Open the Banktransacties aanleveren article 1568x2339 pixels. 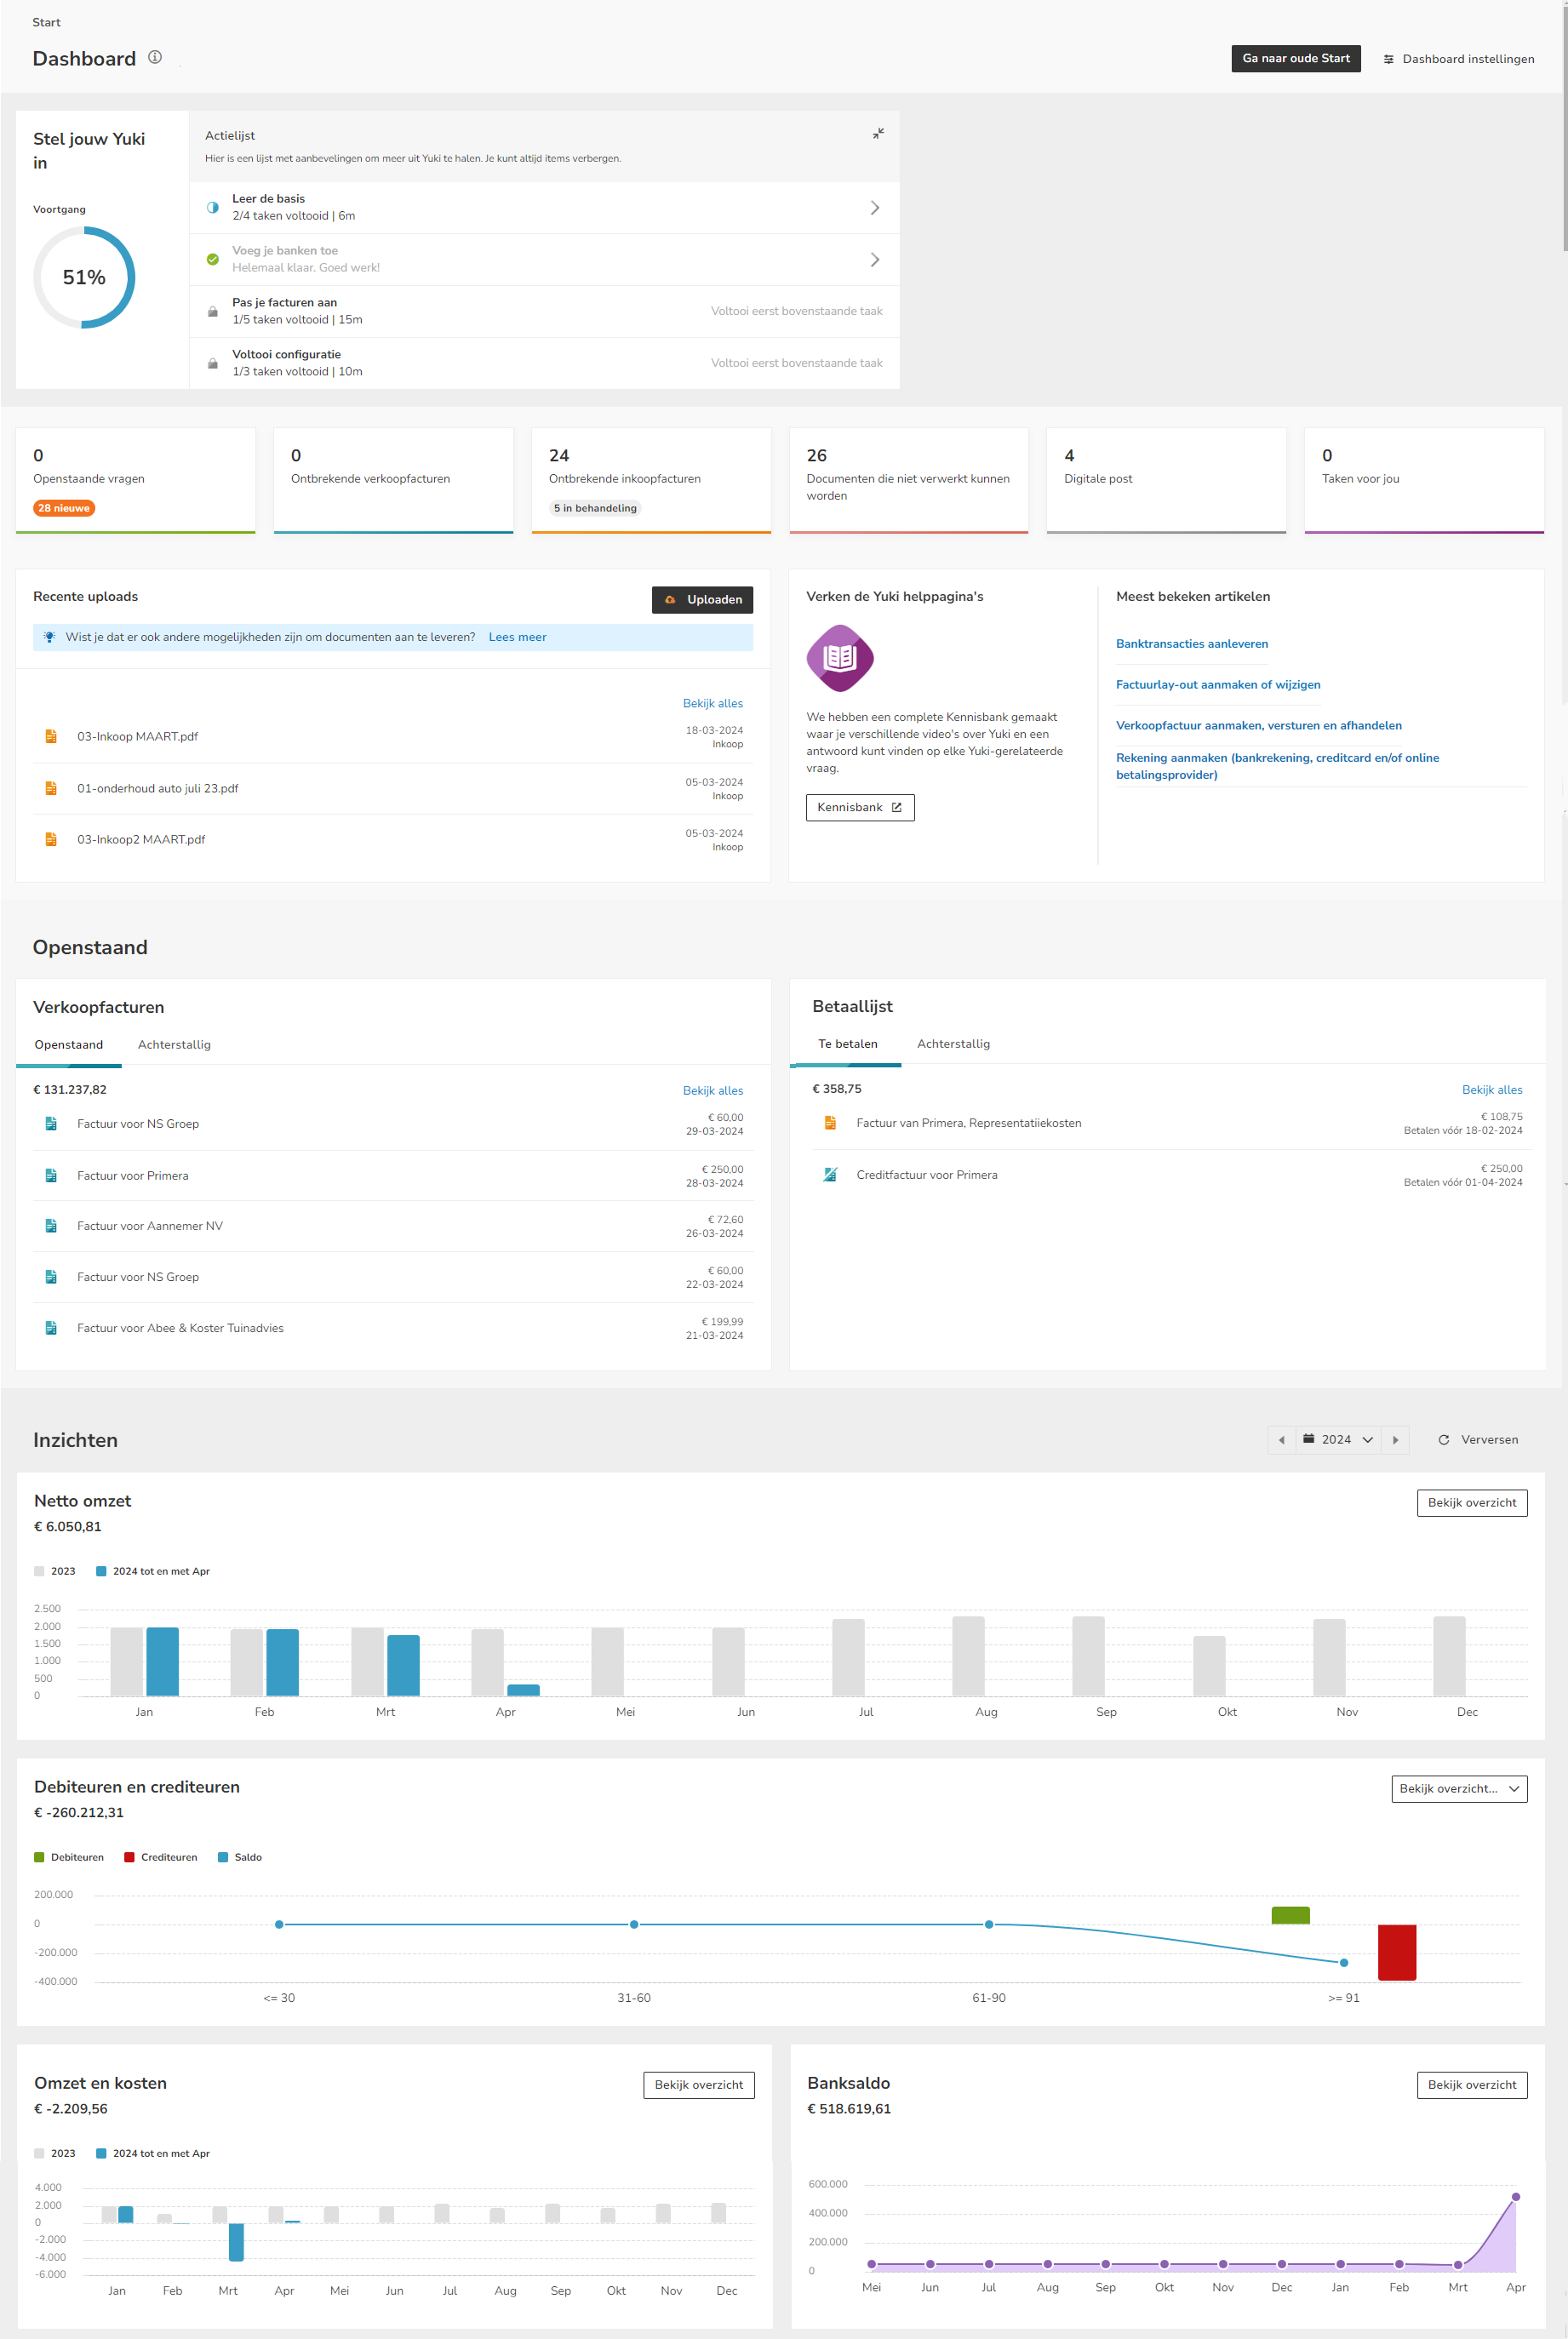coord(1192,644)
